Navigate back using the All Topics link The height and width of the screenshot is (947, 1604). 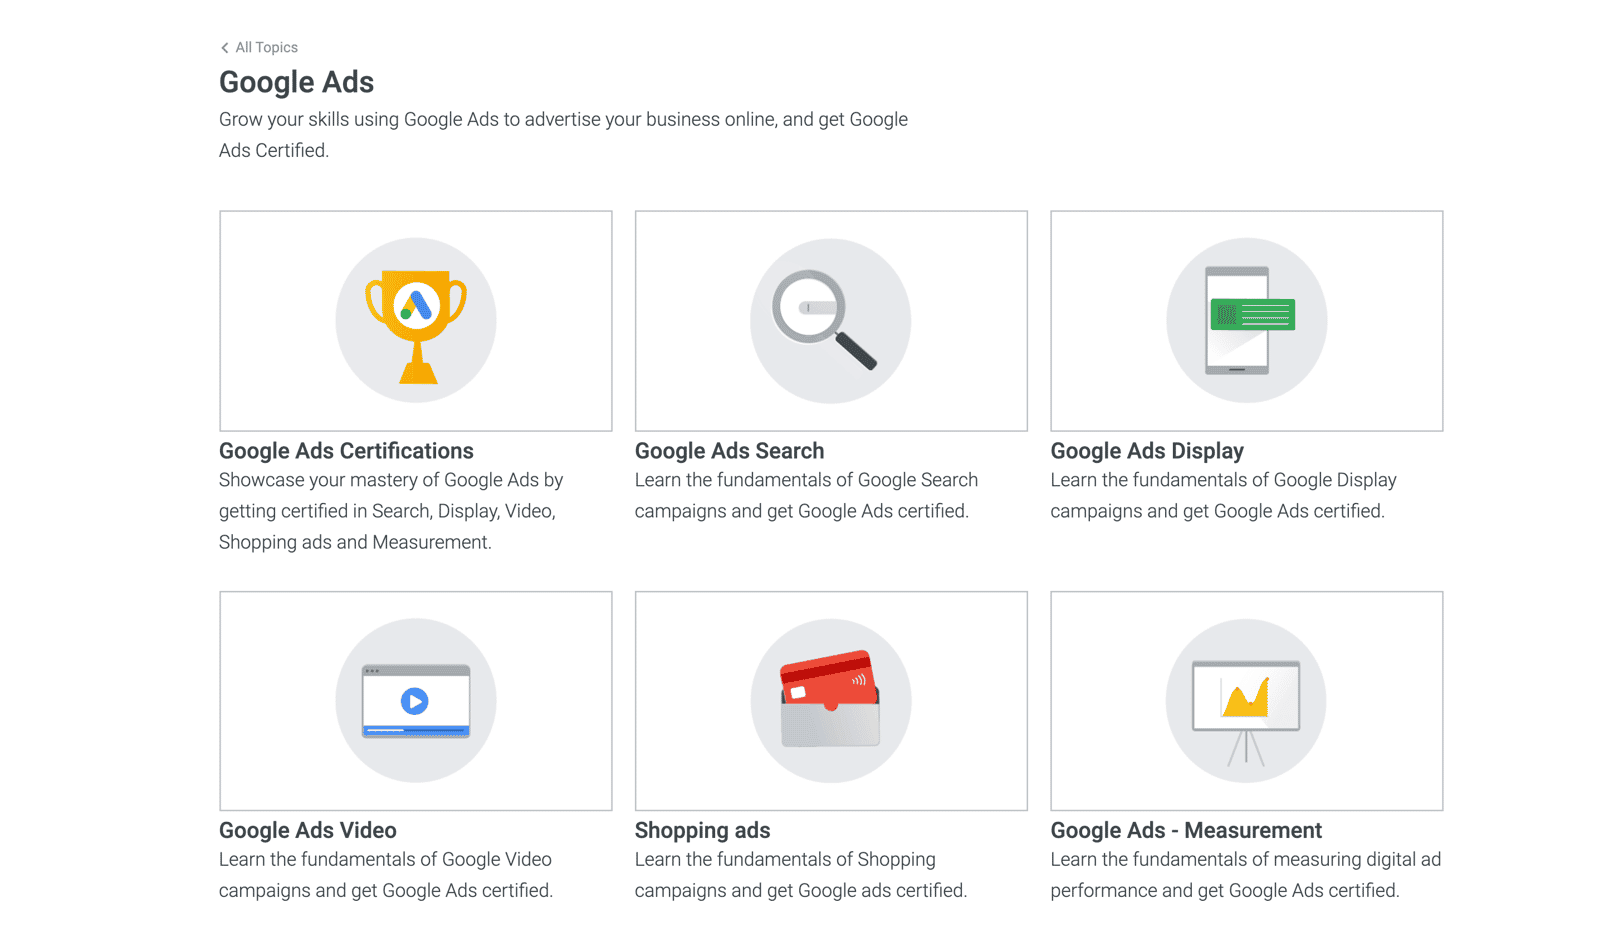click(x=264, y=47)
